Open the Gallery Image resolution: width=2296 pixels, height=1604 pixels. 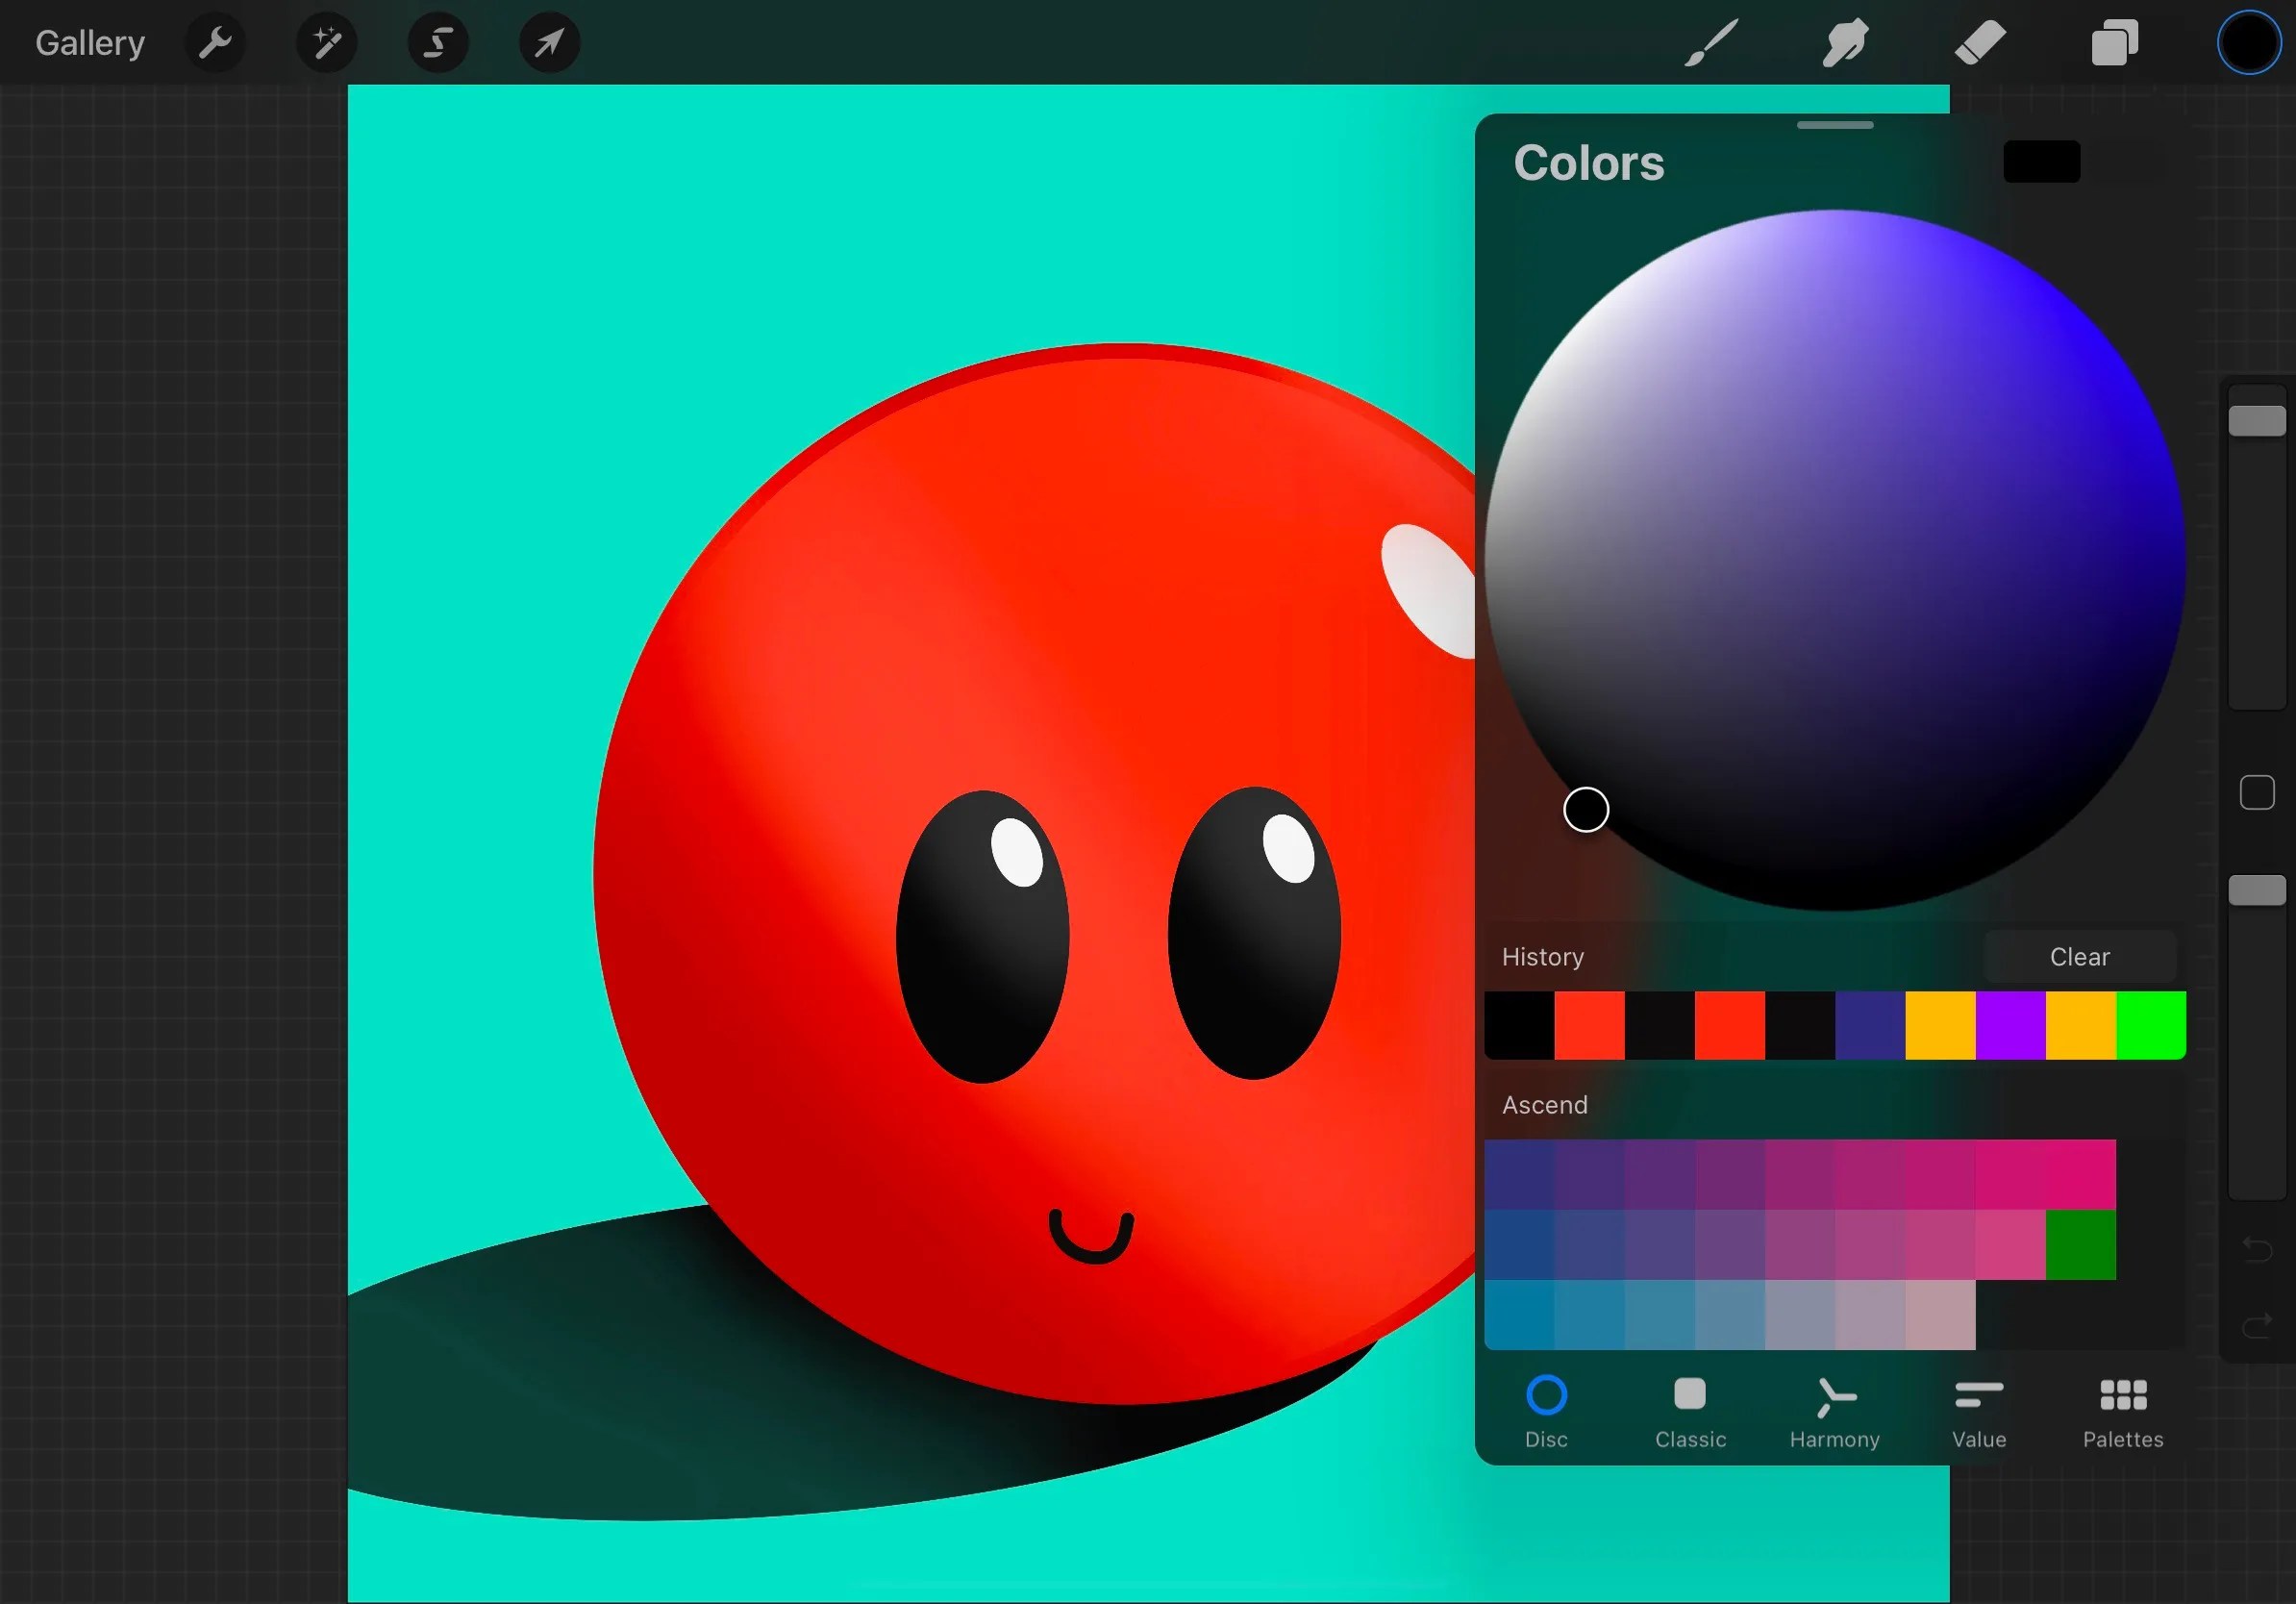(x=89, y=42)
